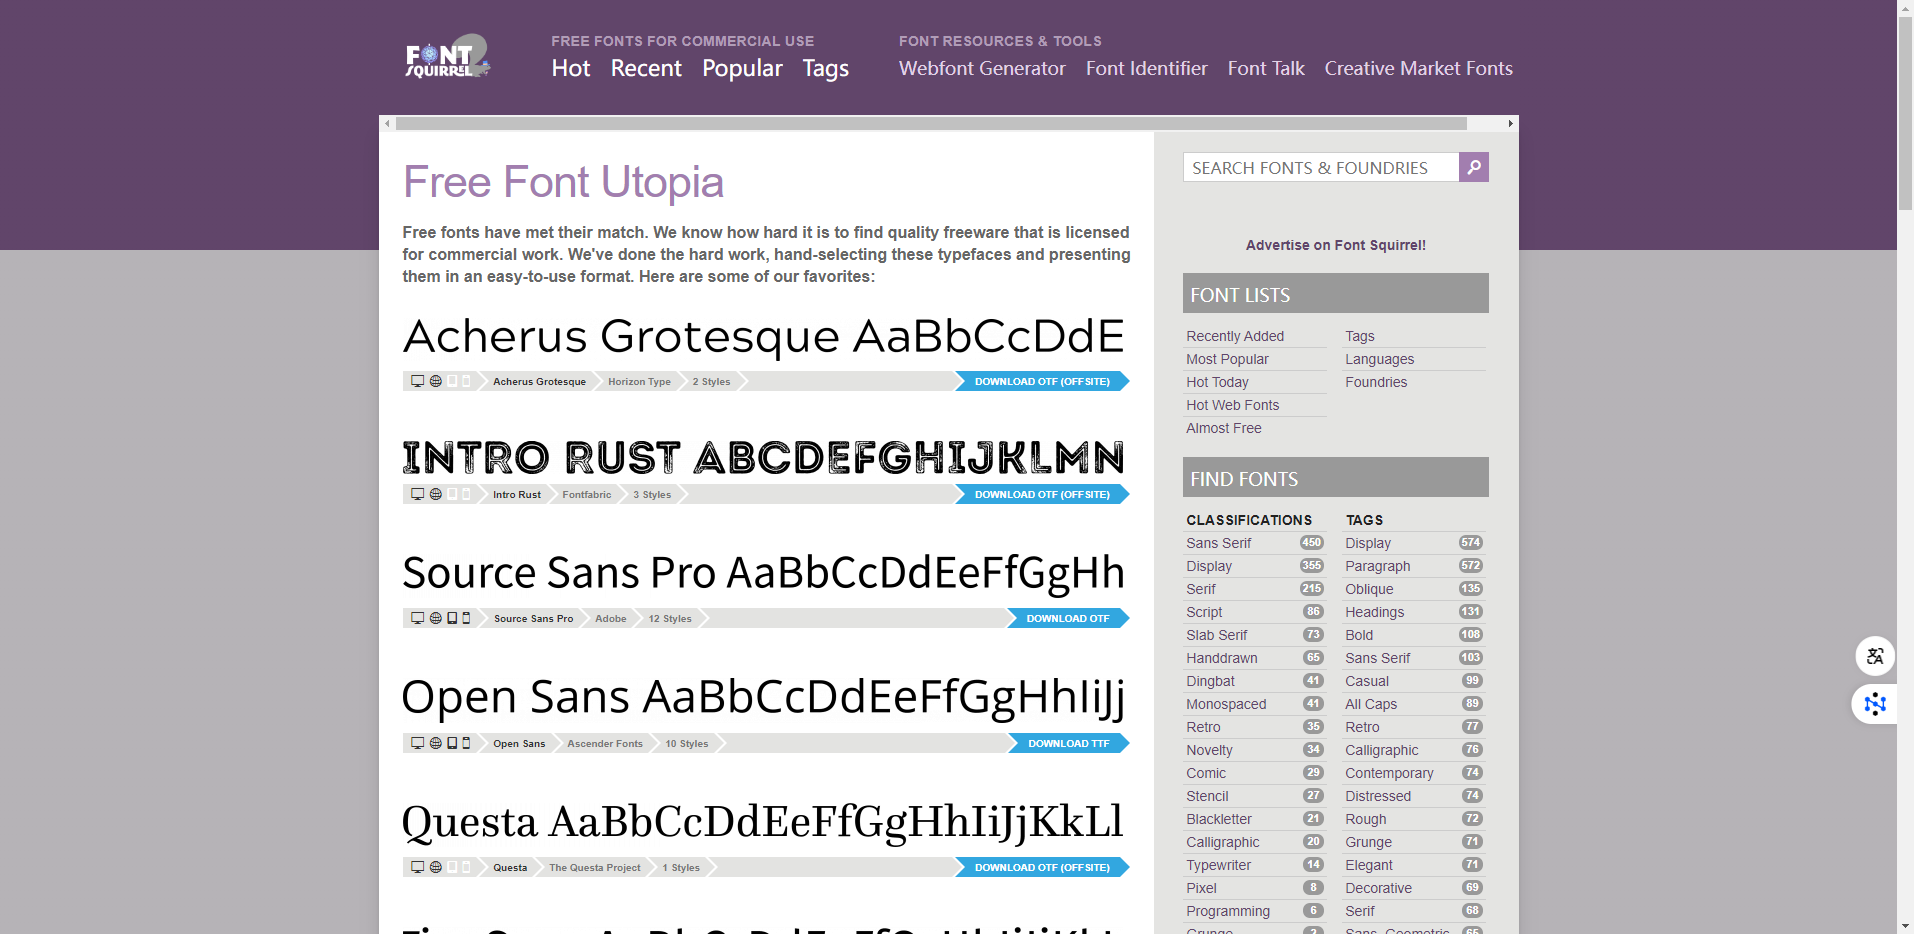Screen dimensions: 1914x934
Task: Download Source Sans Pro OTF
Action: point(1068,618)
